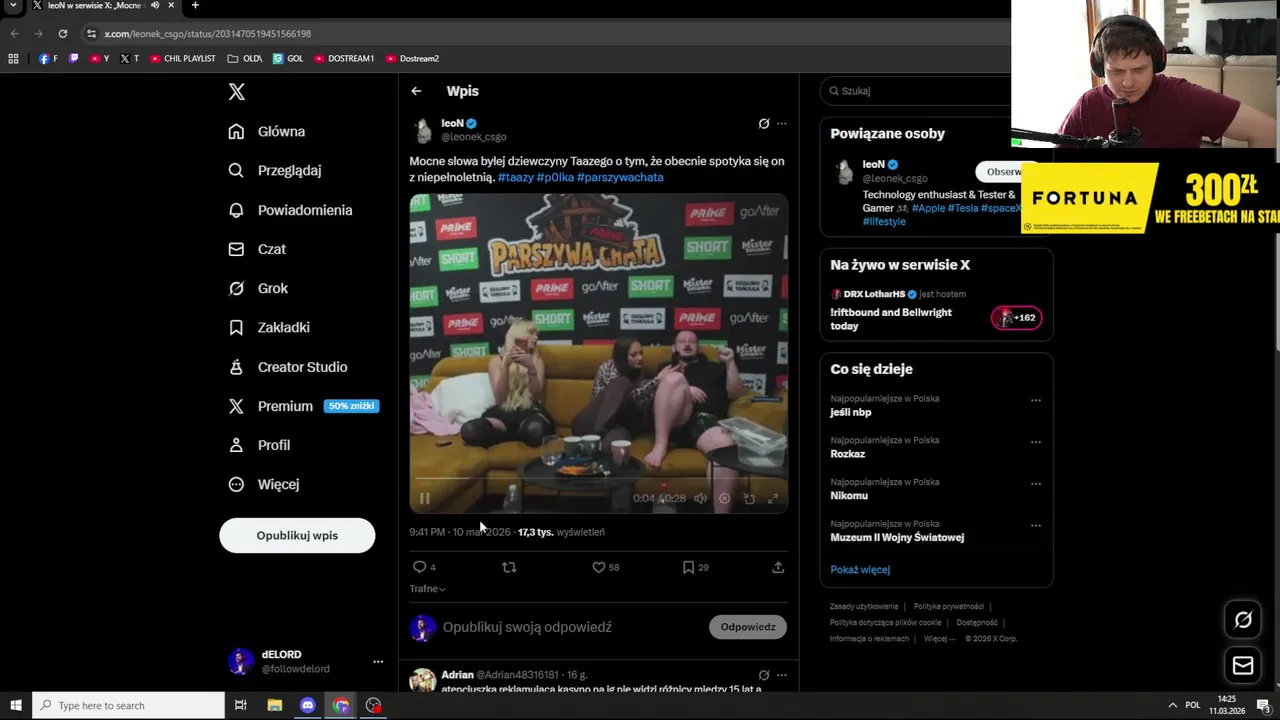Open File Explorer from taskbar
This screenshot has width=1280, height=720.
pos(275,705)
